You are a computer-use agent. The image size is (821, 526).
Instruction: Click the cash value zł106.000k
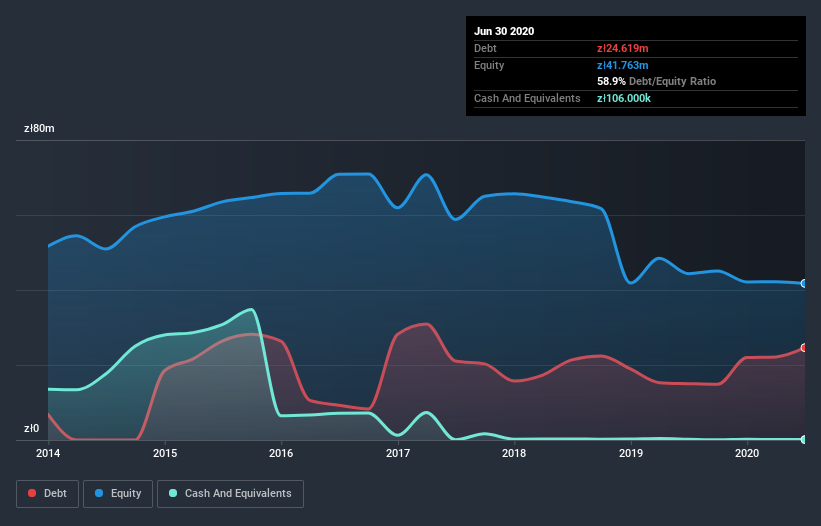pos(624,98)
